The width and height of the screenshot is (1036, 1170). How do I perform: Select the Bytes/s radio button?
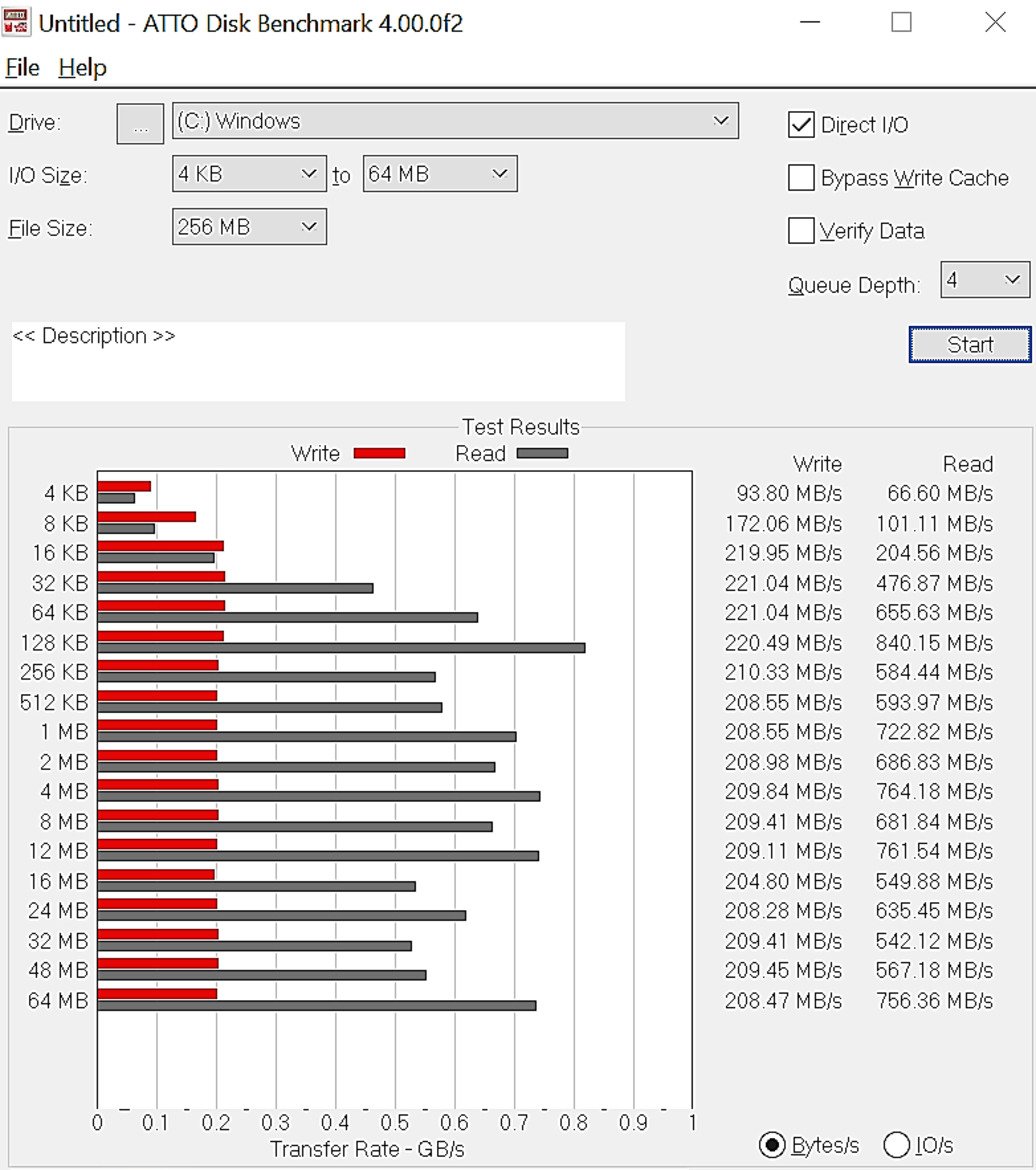772,1145
